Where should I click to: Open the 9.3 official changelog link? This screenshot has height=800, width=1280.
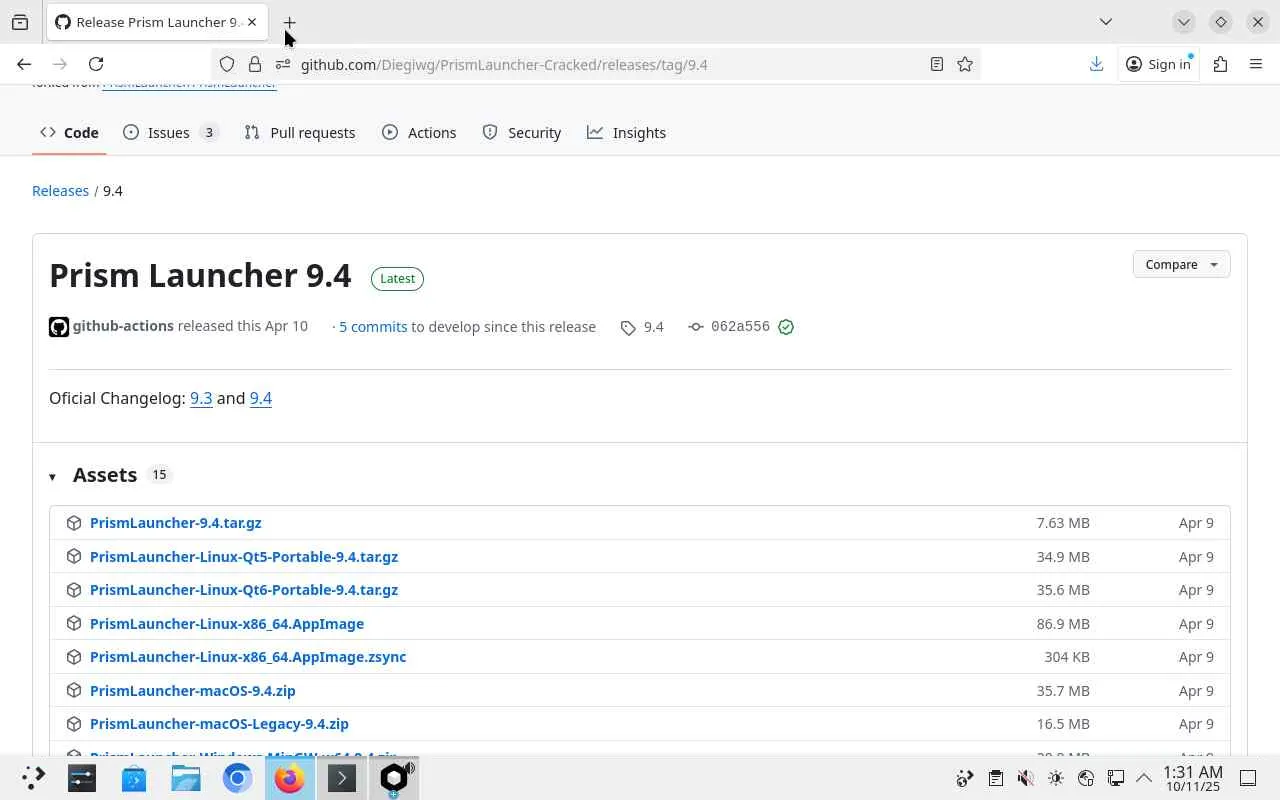tap(201, 398)
